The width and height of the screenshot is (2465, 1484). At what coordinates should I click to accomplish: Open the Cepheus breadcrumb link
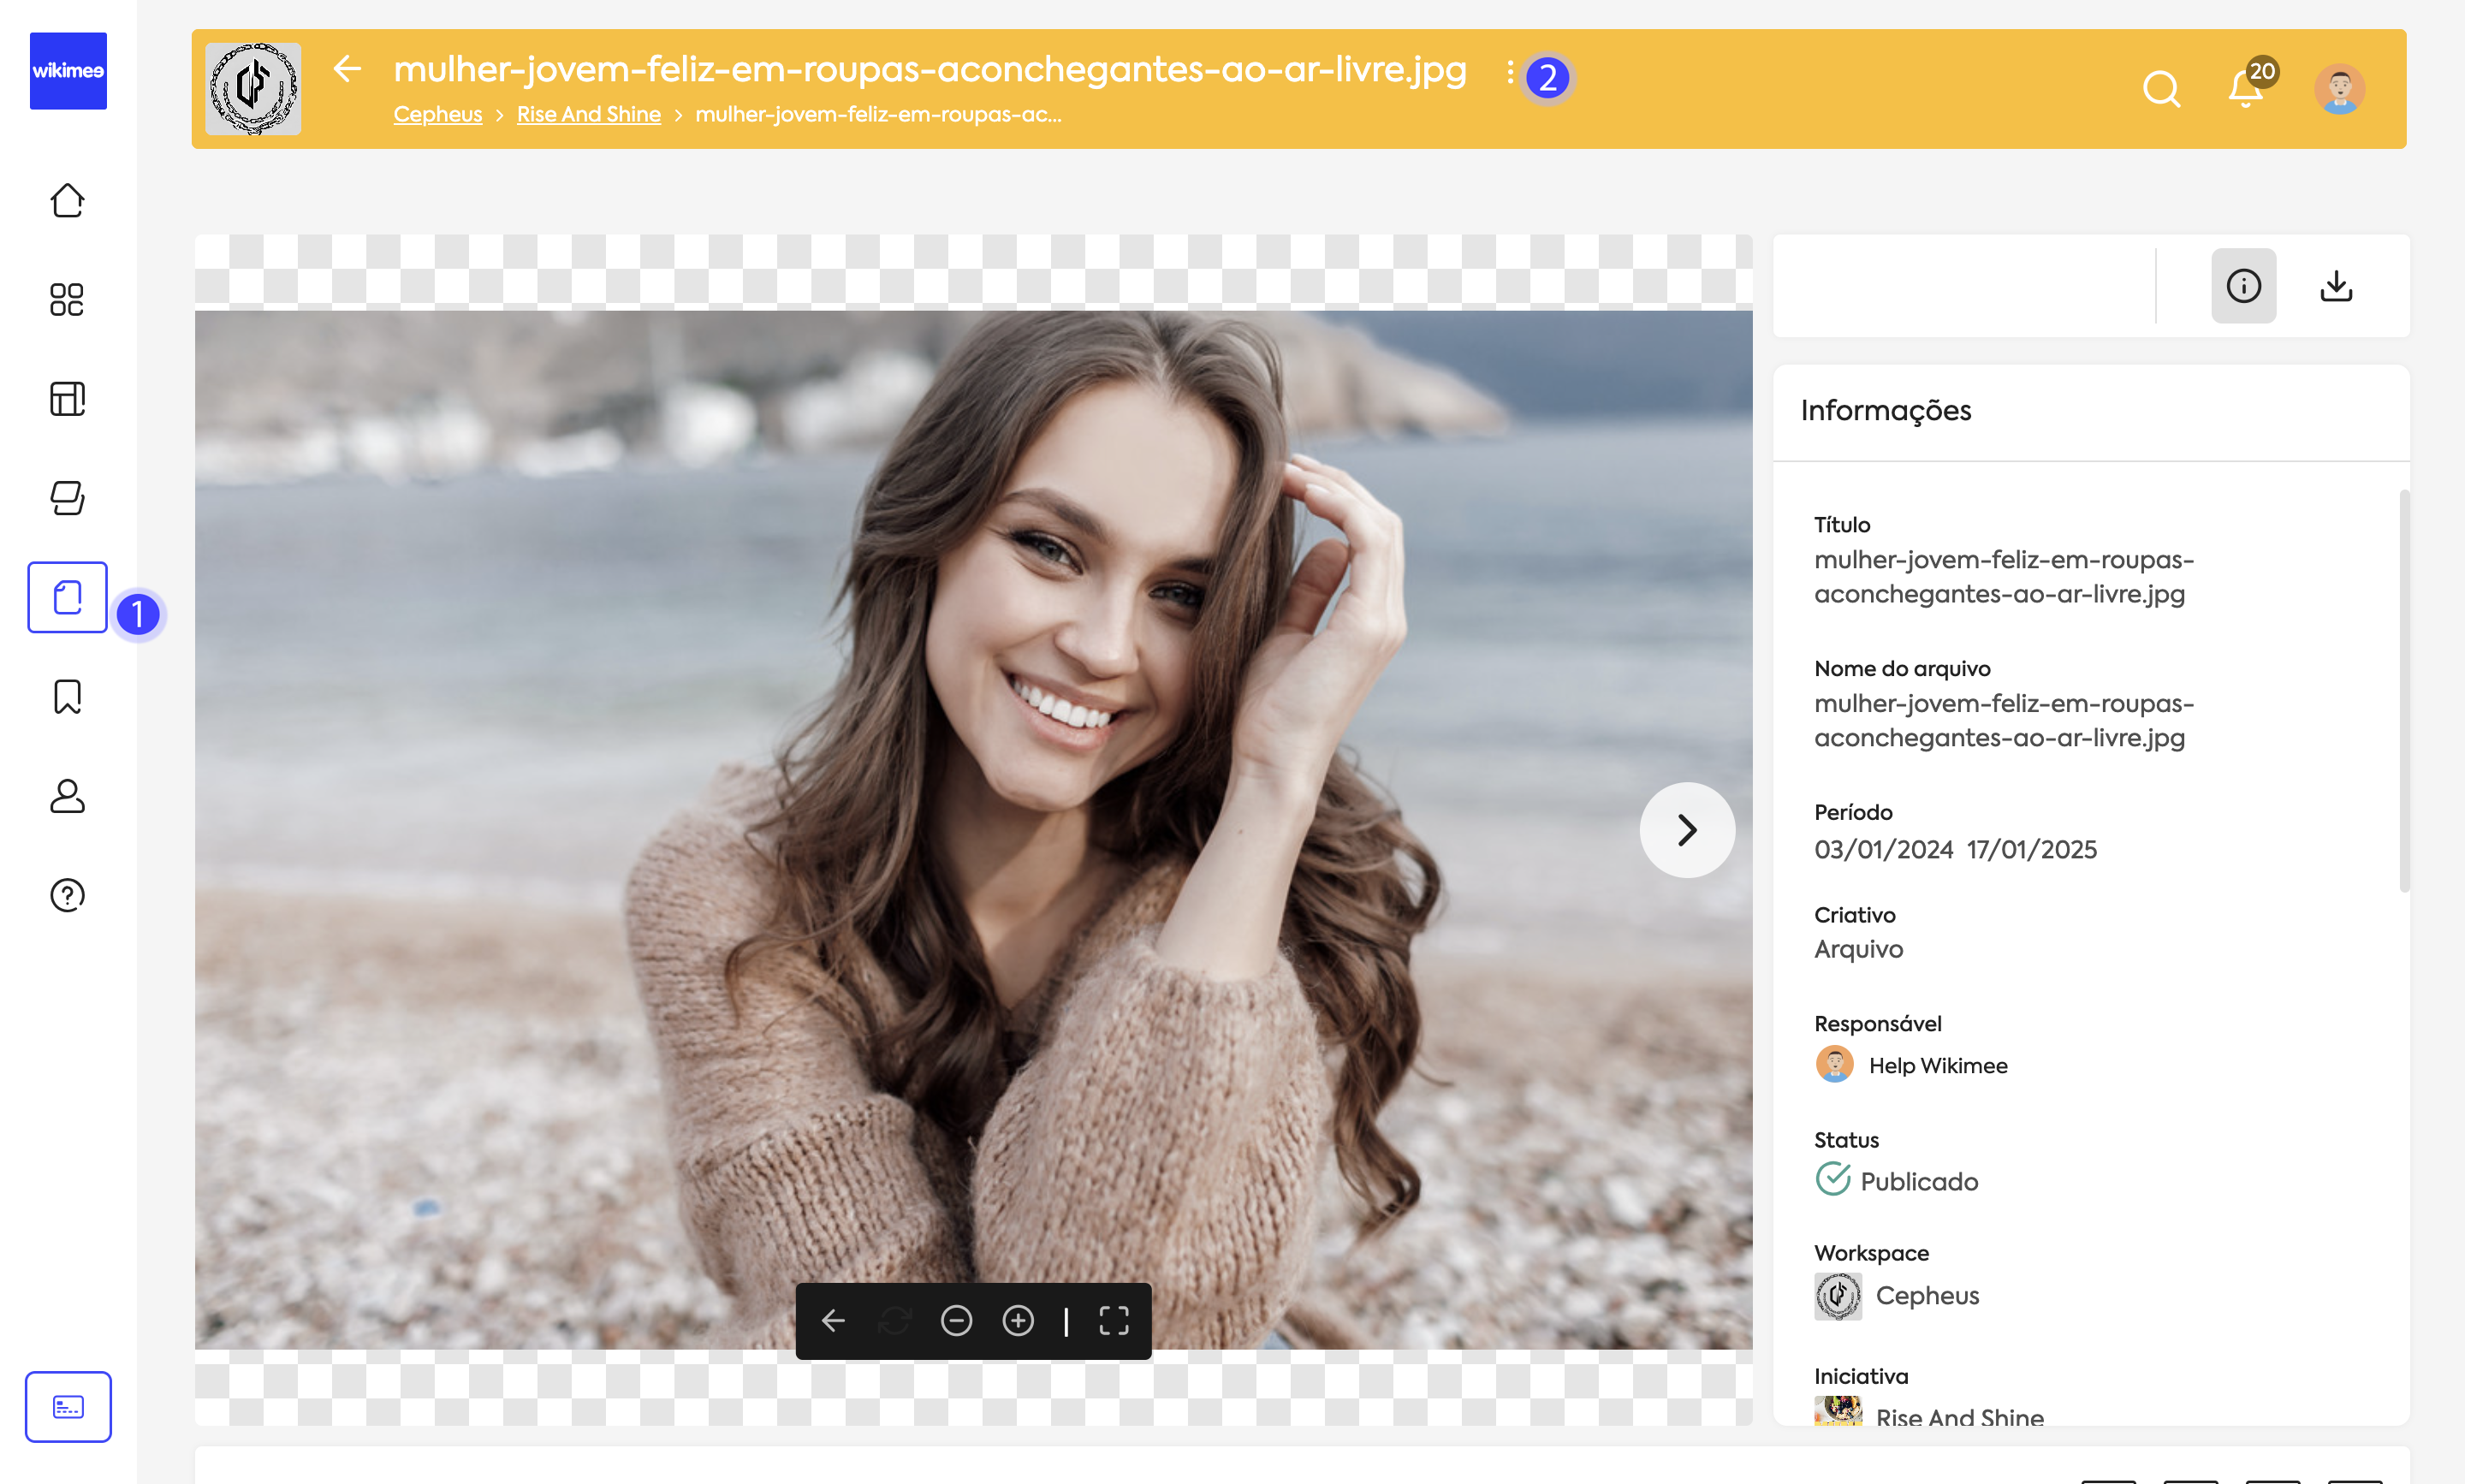point(437,114)
